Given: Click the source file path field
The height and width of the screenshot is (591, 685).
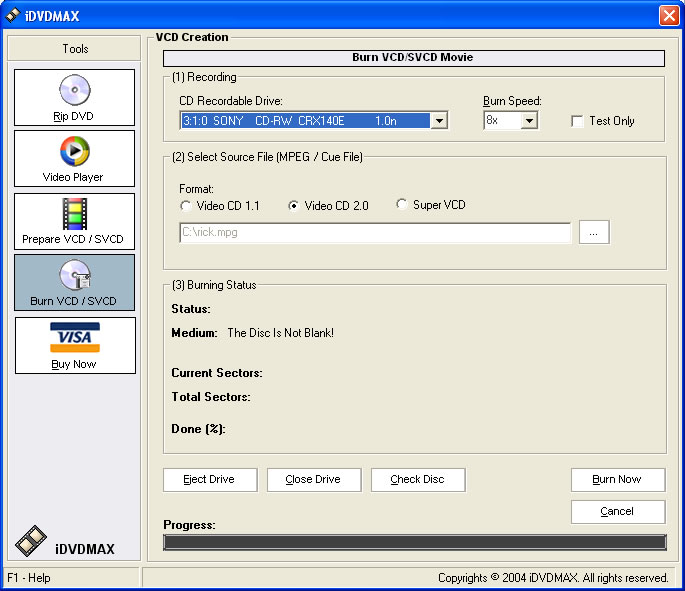Looking at the screenshot, I should pos(375,232).
